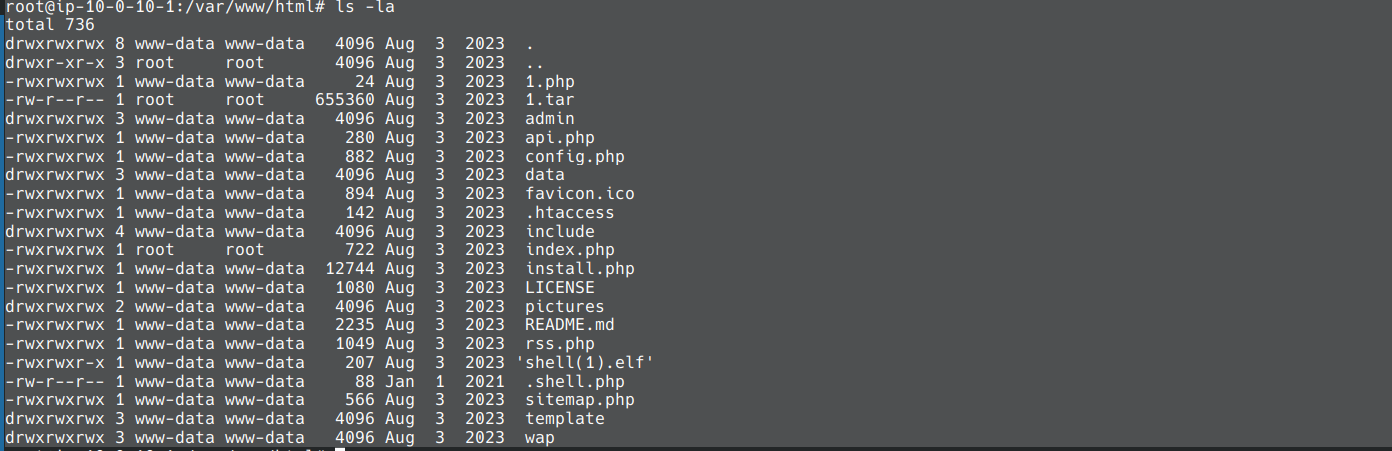Viewport: 1392px width, 451px height.
Task: Click the admin directory name
Action: point(550,119)
